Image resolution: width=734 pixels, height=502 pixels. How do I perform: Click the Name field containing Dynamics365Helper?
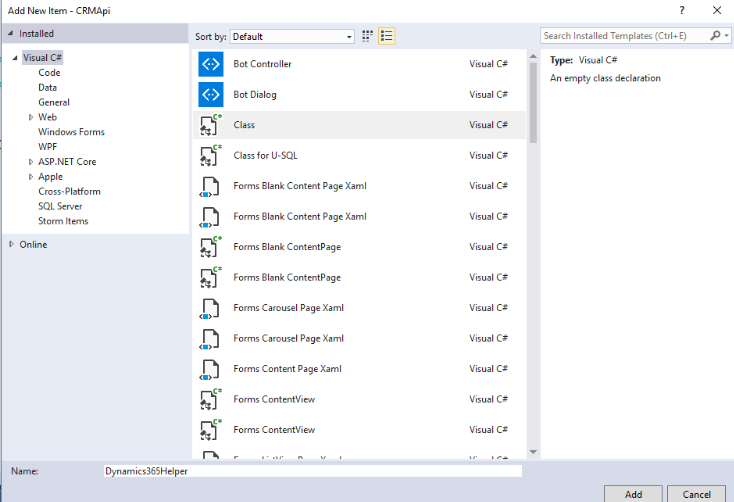tap(313, 471)
